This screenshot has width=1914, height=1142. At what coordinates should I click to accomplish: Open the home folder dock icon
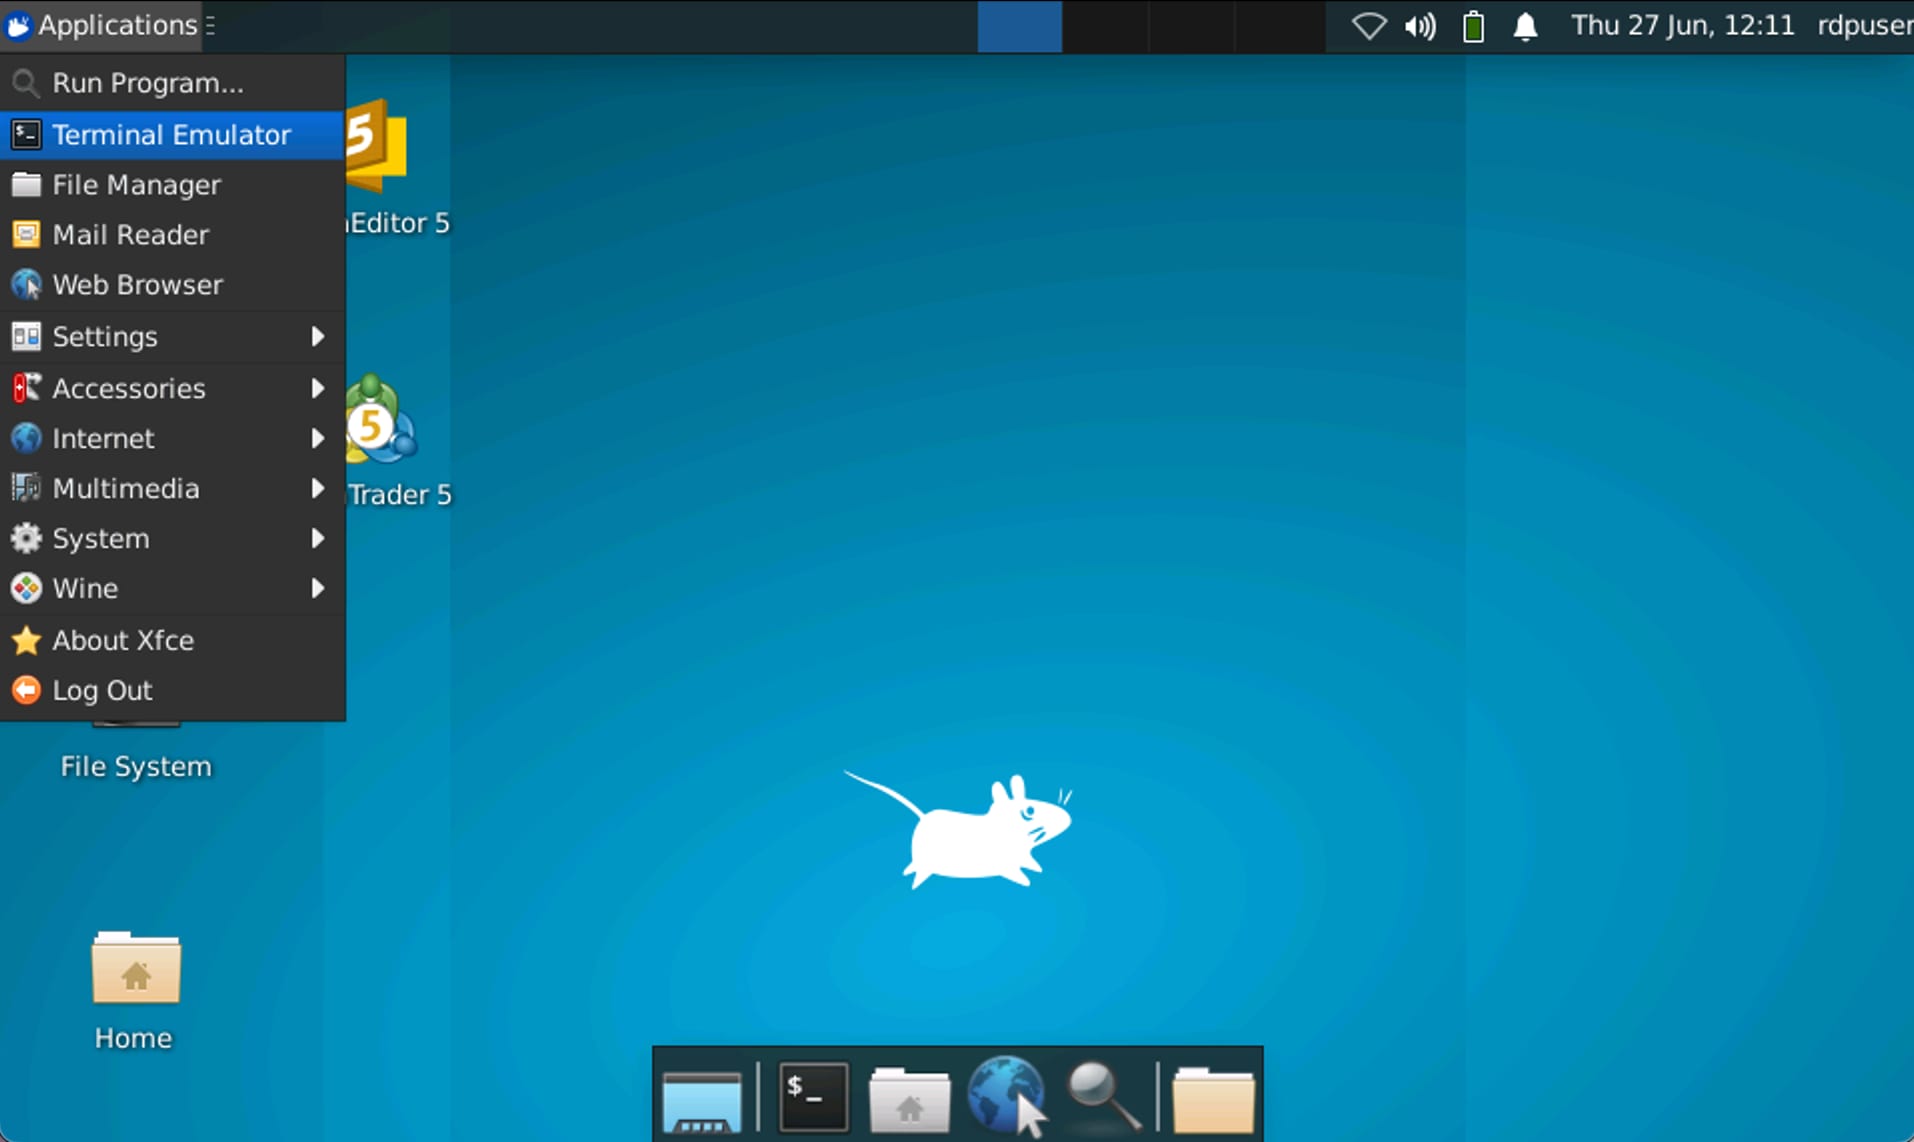tap(909, 1099)
